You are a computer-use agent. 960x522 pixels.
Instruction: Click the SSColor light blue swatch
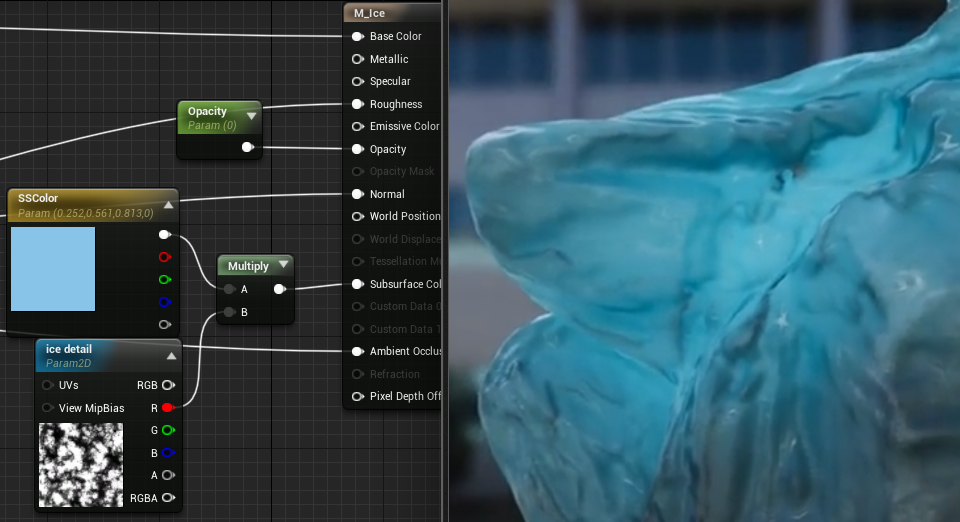point(53,269)
